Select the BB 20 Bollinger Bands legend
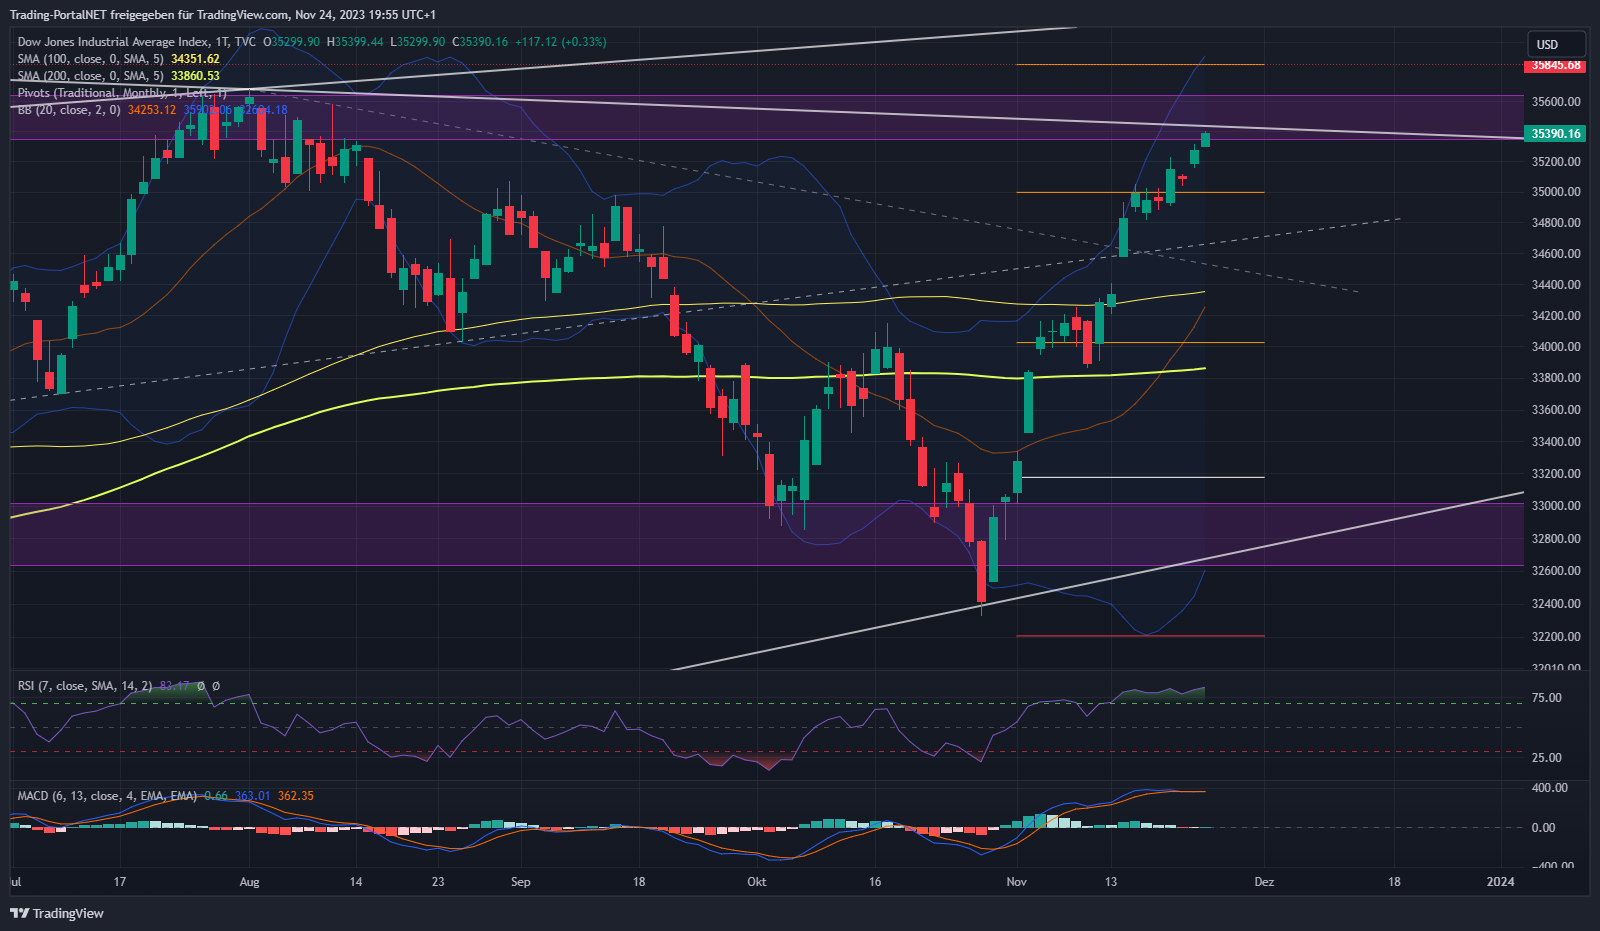Image resolution: width=1600 pixels, height=931 pixels. pos(68,110)
